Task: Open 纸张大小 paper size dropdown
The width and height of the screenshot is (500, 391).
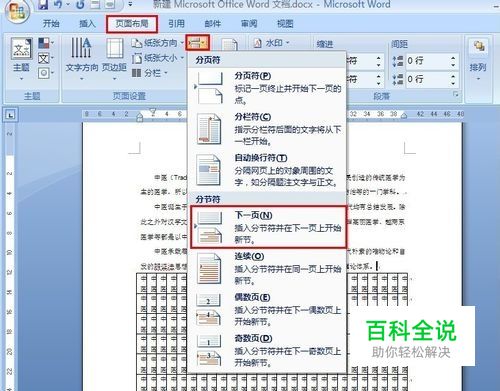Action: pos(157,58)
